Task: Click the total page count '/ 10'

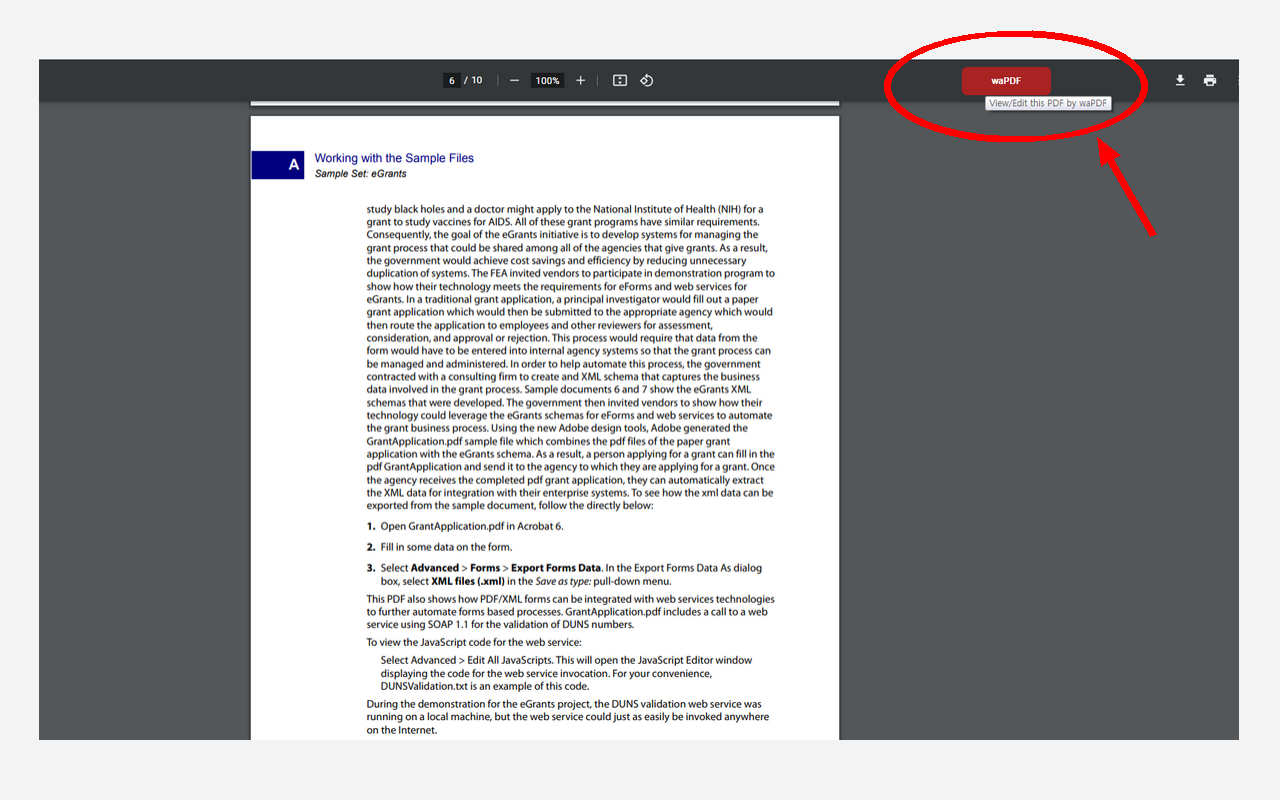Action: (x=473, y=80)
